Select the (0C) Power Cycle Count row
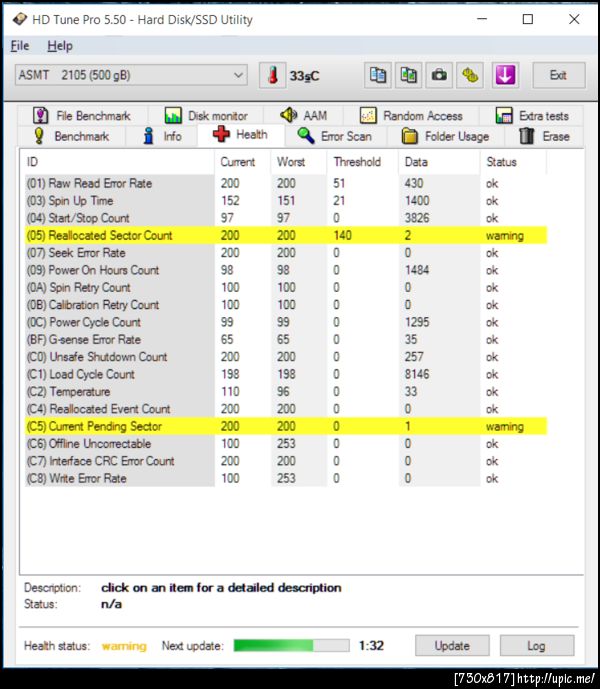Image resolution: width=600 pixels, height=689 pixels. coord(286,322)
